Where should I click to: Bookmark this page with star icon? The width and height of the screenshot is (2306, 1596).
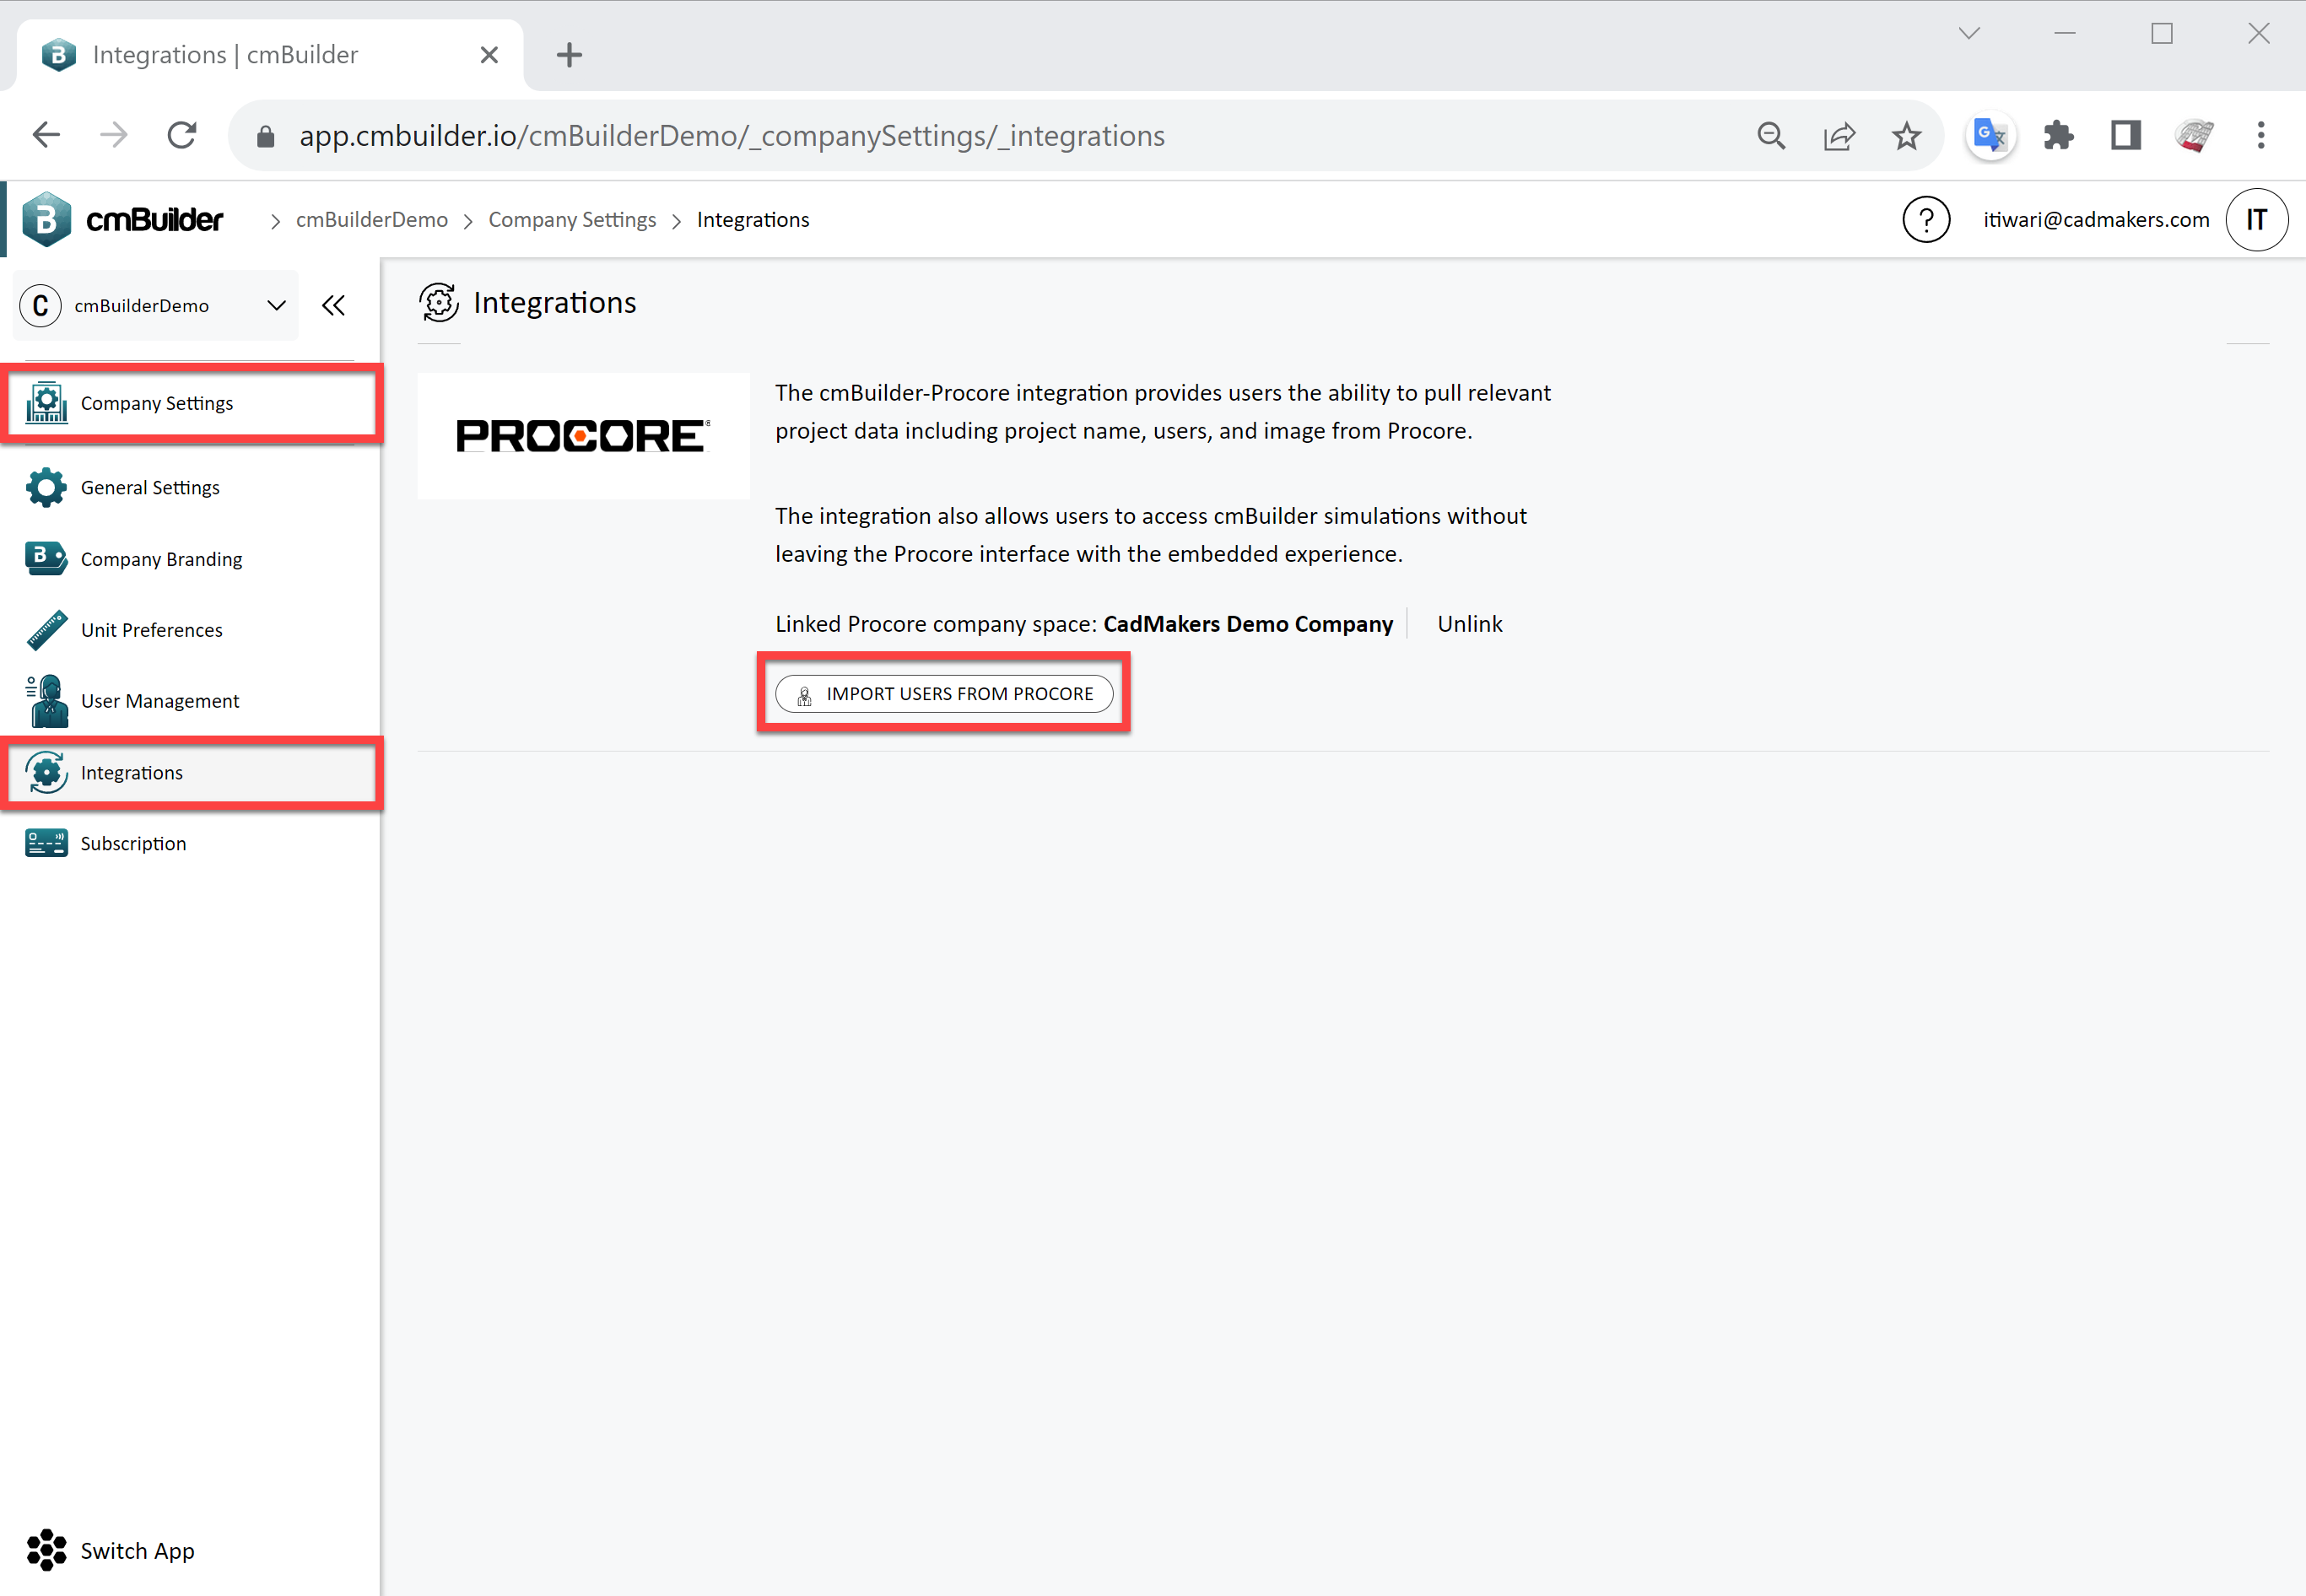coord(1907,135)
